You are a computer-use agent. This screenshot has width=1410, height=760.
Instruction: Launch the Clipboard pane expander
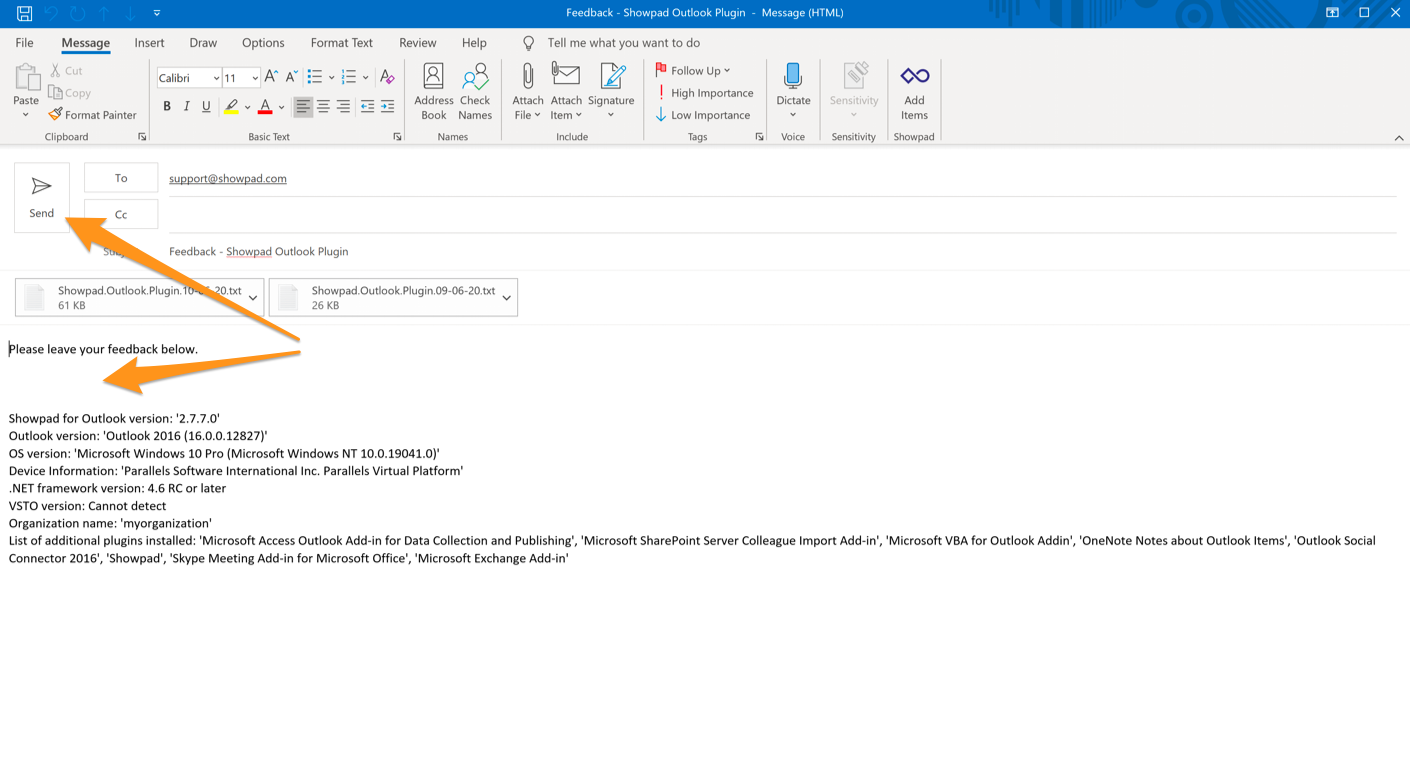[x=142, y=137]
